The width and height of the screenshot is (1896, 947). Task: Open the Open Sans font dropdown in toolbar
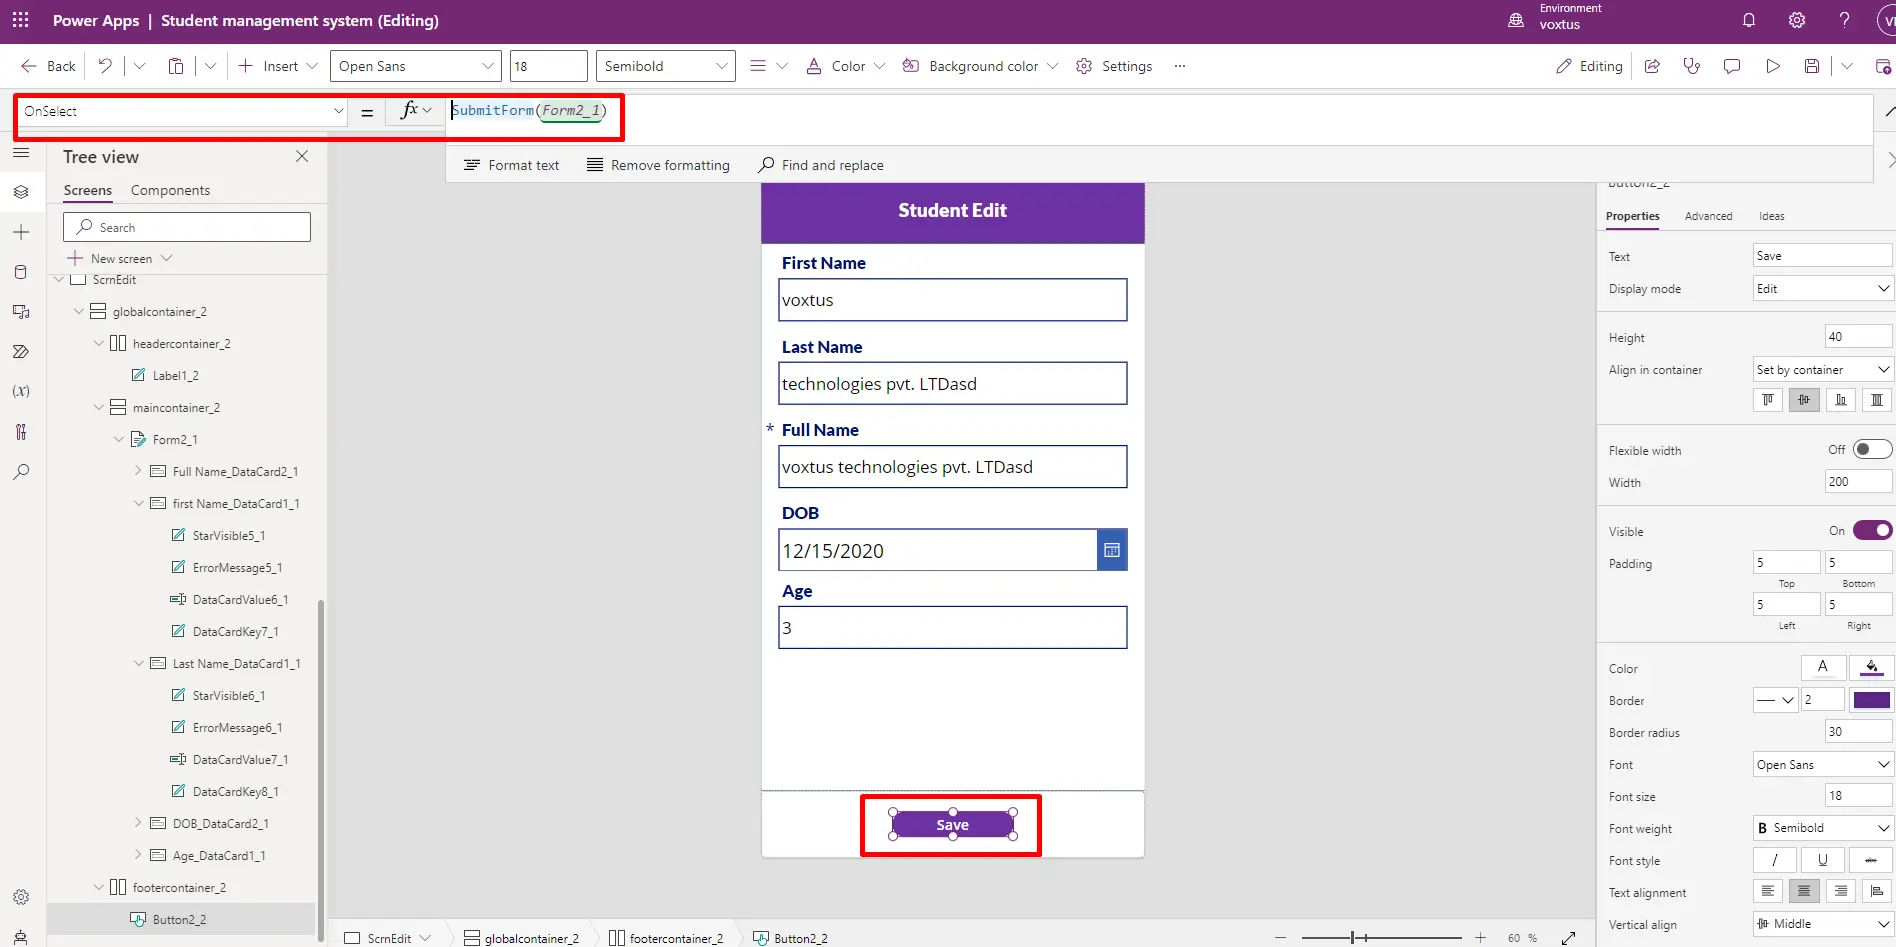(415, 66)
